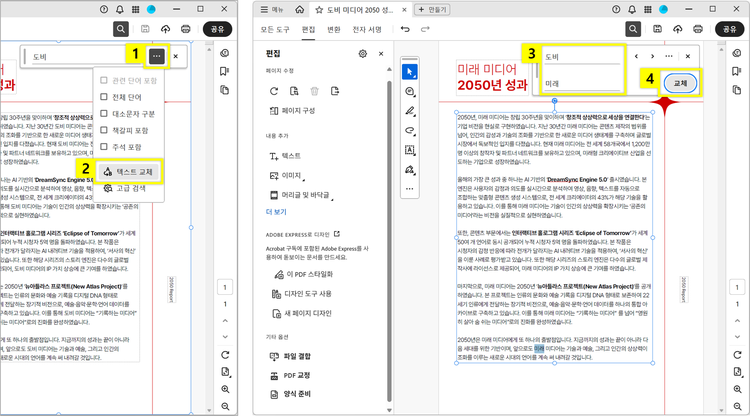This screenshot has height=416, width=750.
Task: Select the signature stamp tool
Action: (409, 170)
